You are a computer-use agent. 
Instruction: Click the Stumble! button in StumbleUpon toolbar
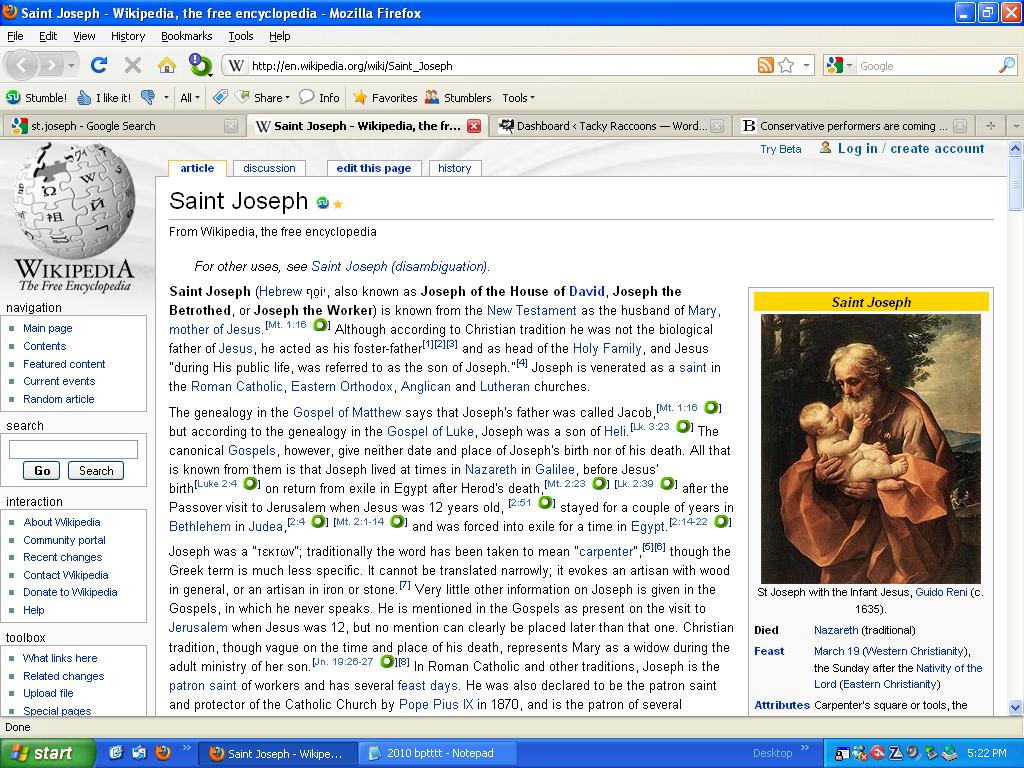pos(37,97)
